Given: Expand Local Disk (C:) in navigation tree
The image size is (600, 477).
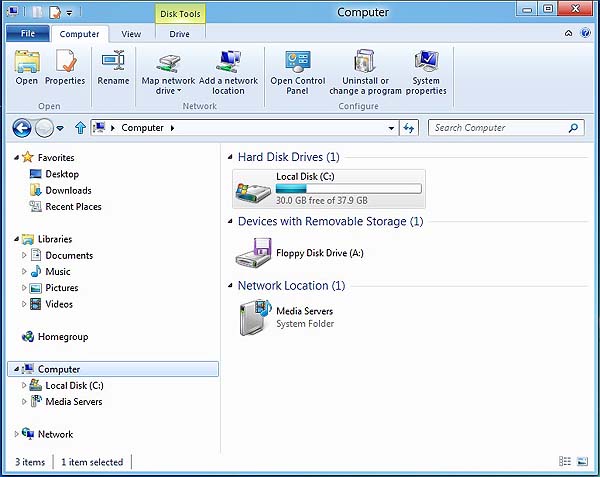Looking at the screenshot, I should [x=25, y=386].
